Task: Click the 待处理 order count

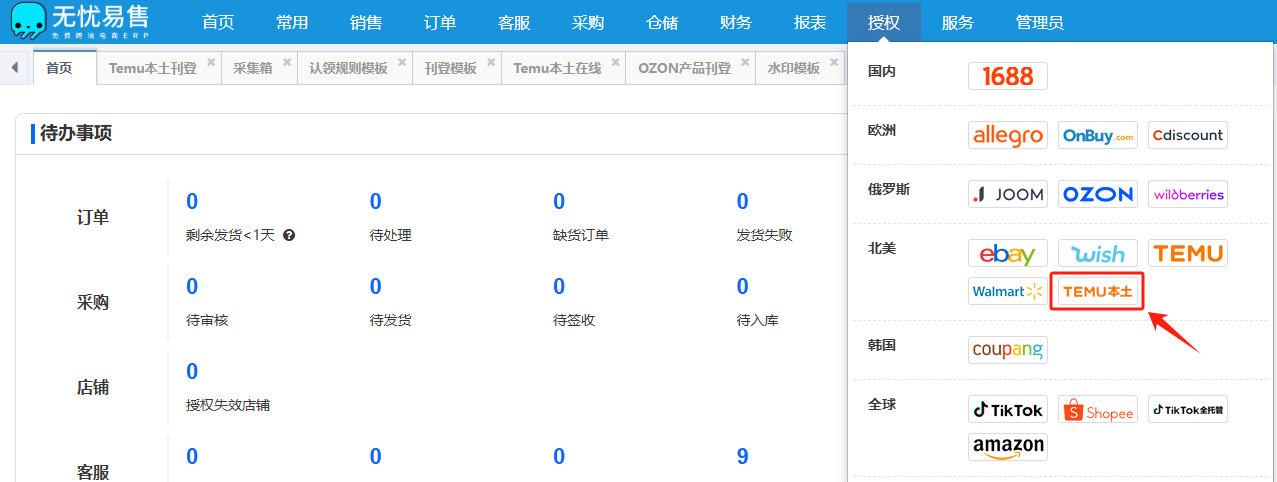Action: pos(376,202)
